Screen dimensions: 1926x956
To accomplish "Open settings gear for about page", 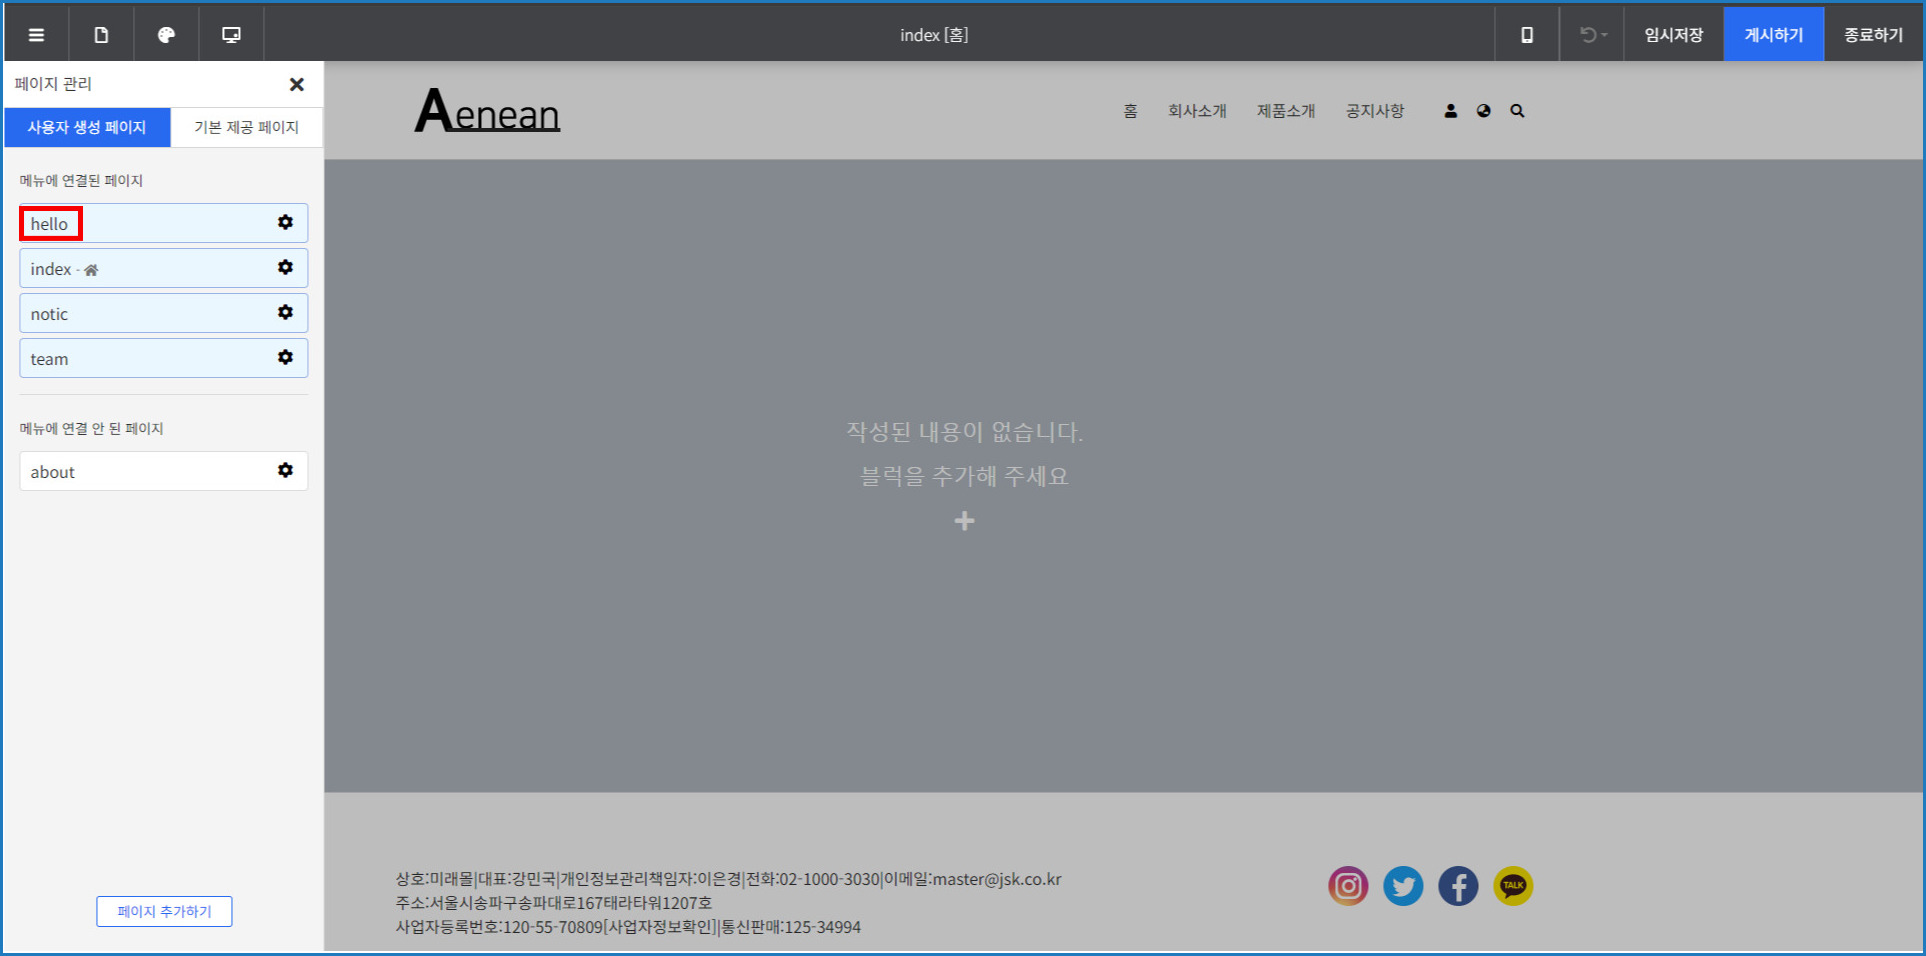I will click(x=285, y=470).
